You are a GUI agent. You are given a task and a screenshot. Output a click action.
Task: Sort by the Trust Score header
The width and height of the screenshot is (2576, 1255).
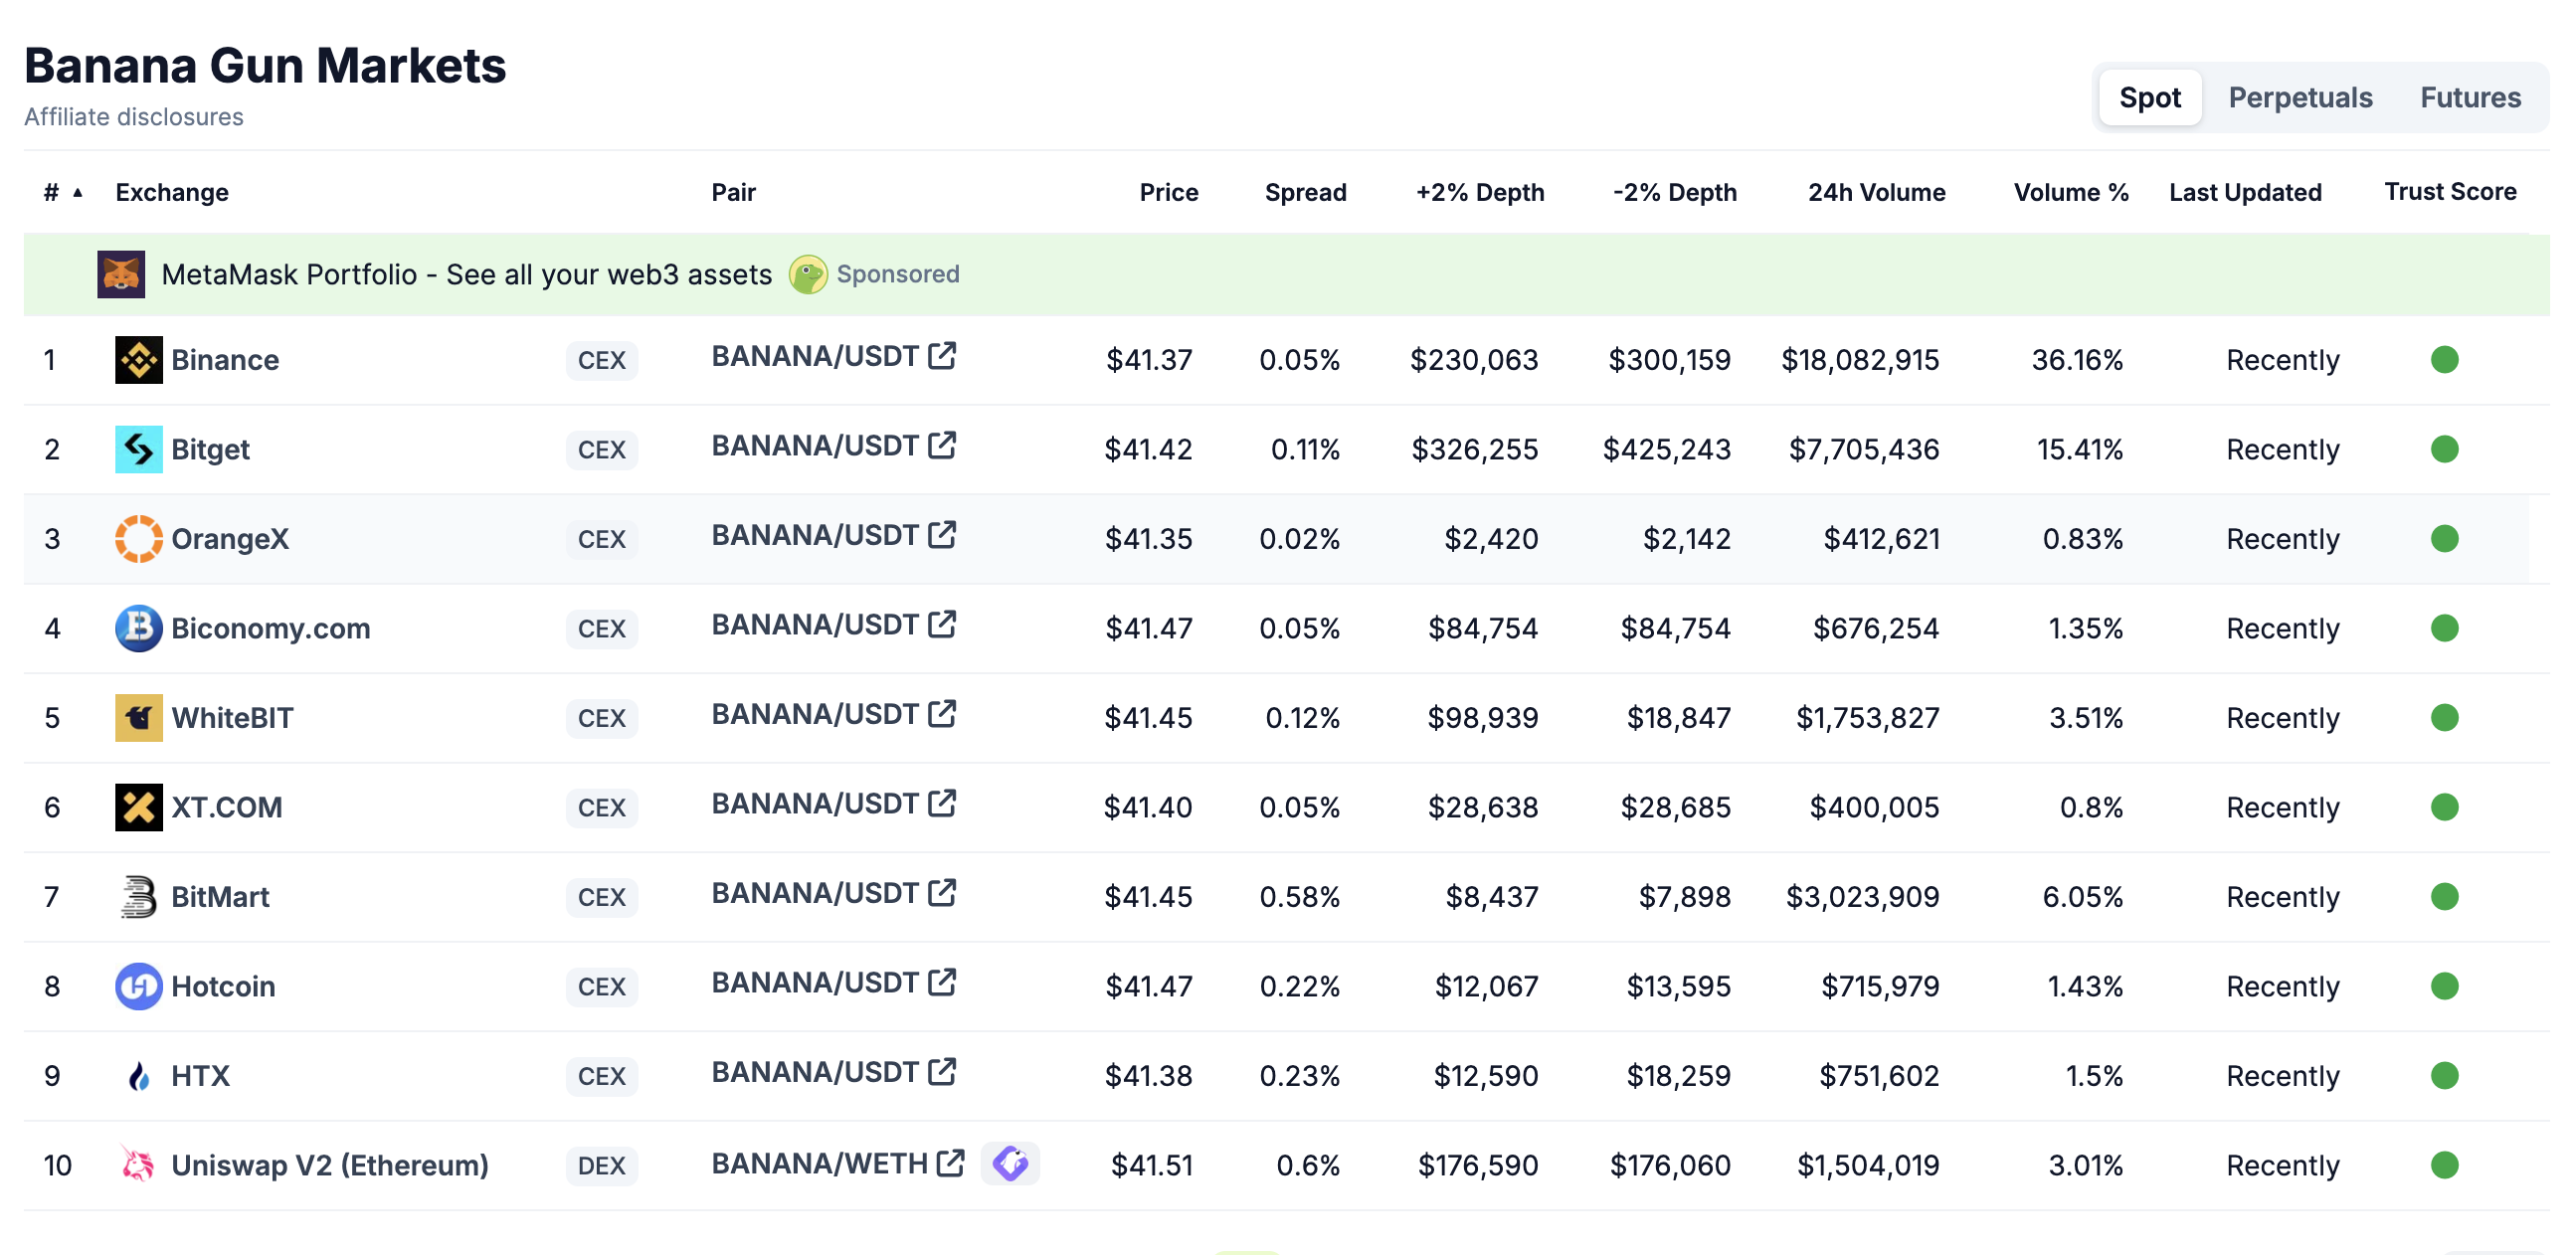coord(2450,192)
